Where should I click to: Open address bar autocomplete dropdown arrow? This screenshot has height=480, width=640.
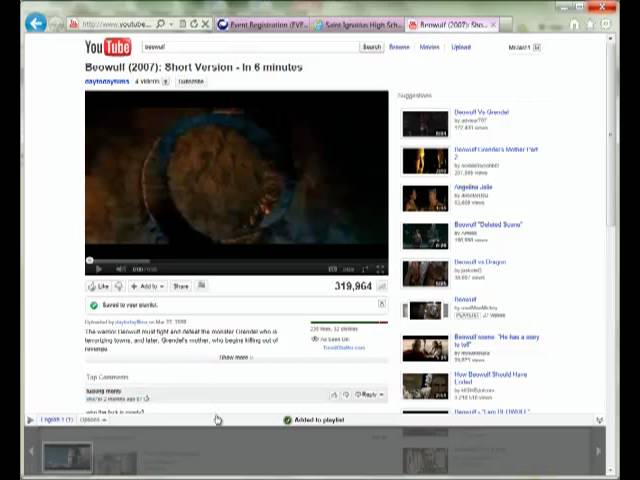click(x=171, y=24)
